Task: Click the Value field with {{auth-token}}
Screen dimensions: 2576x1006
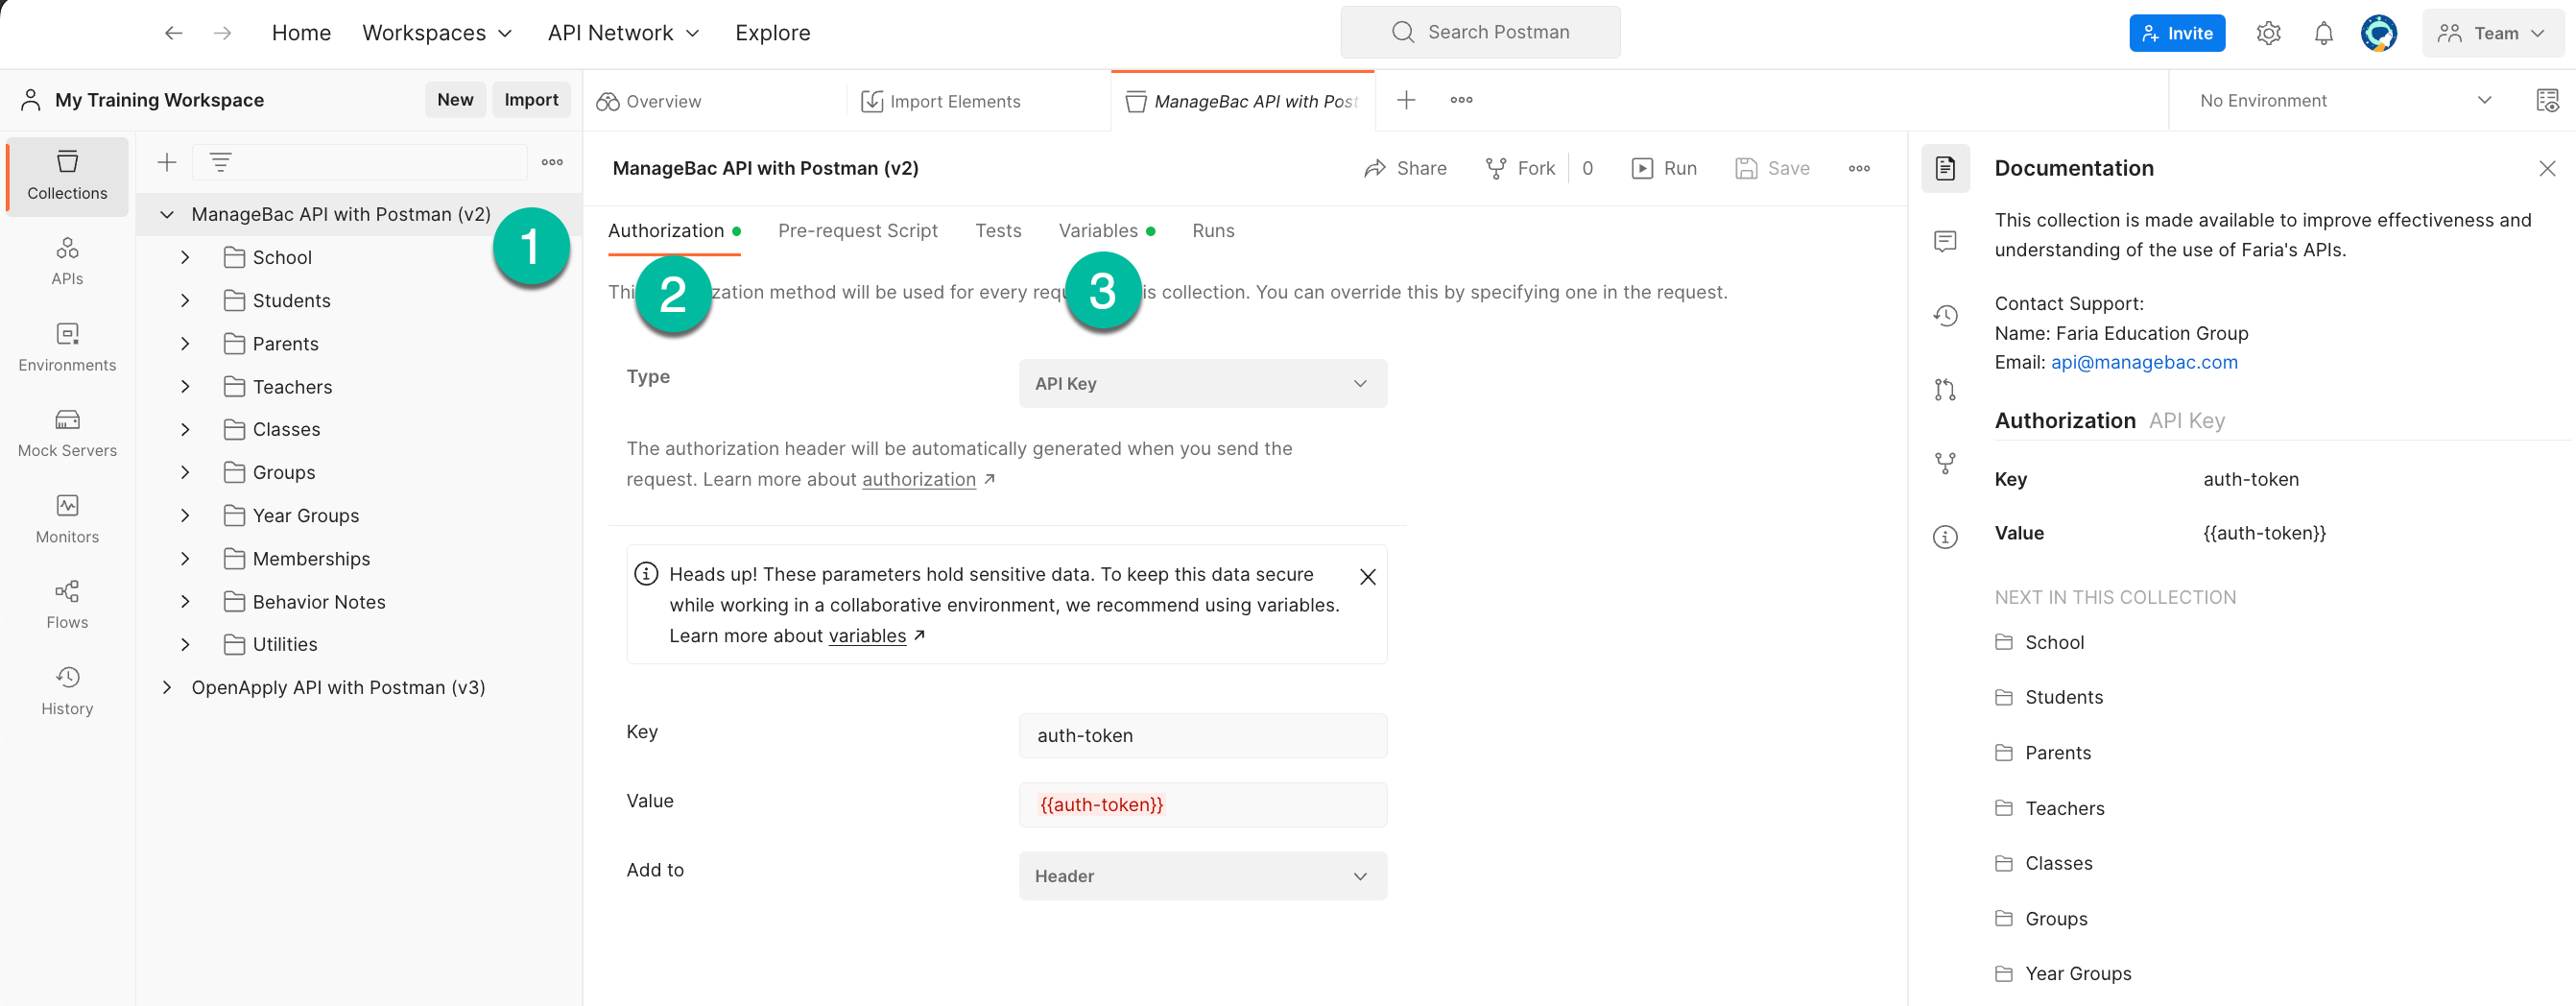Action: click(x=1202, y=804)
